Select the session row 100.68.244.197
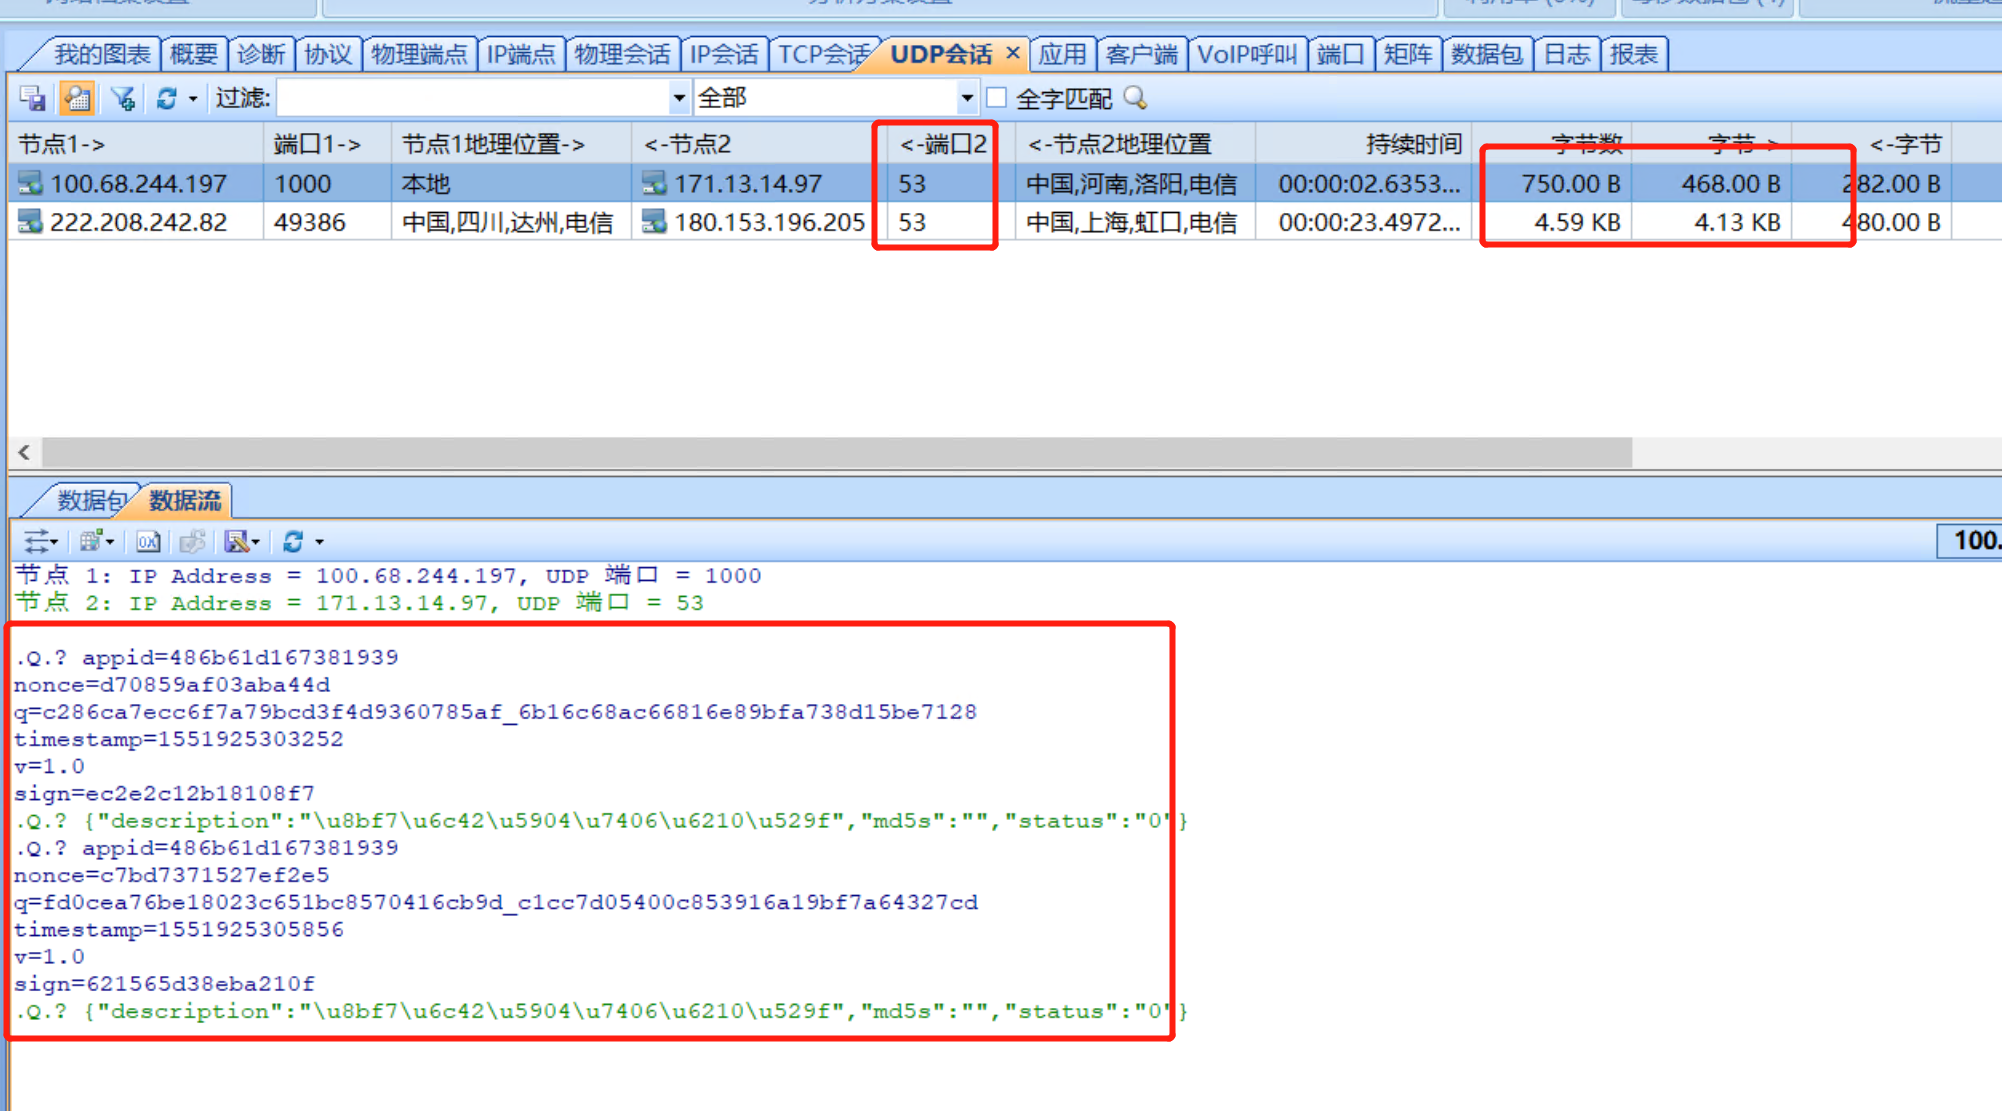Image resolution: width=2002 pixels, height=1111 pixels. (x=1005, y=183)
